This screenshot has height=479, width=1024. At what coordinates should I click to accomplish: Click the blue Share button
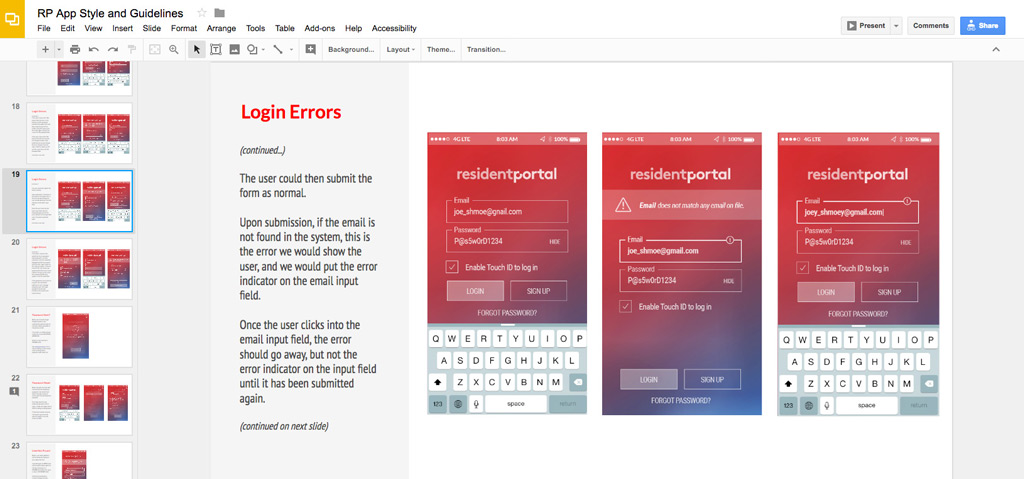[982, 25]
